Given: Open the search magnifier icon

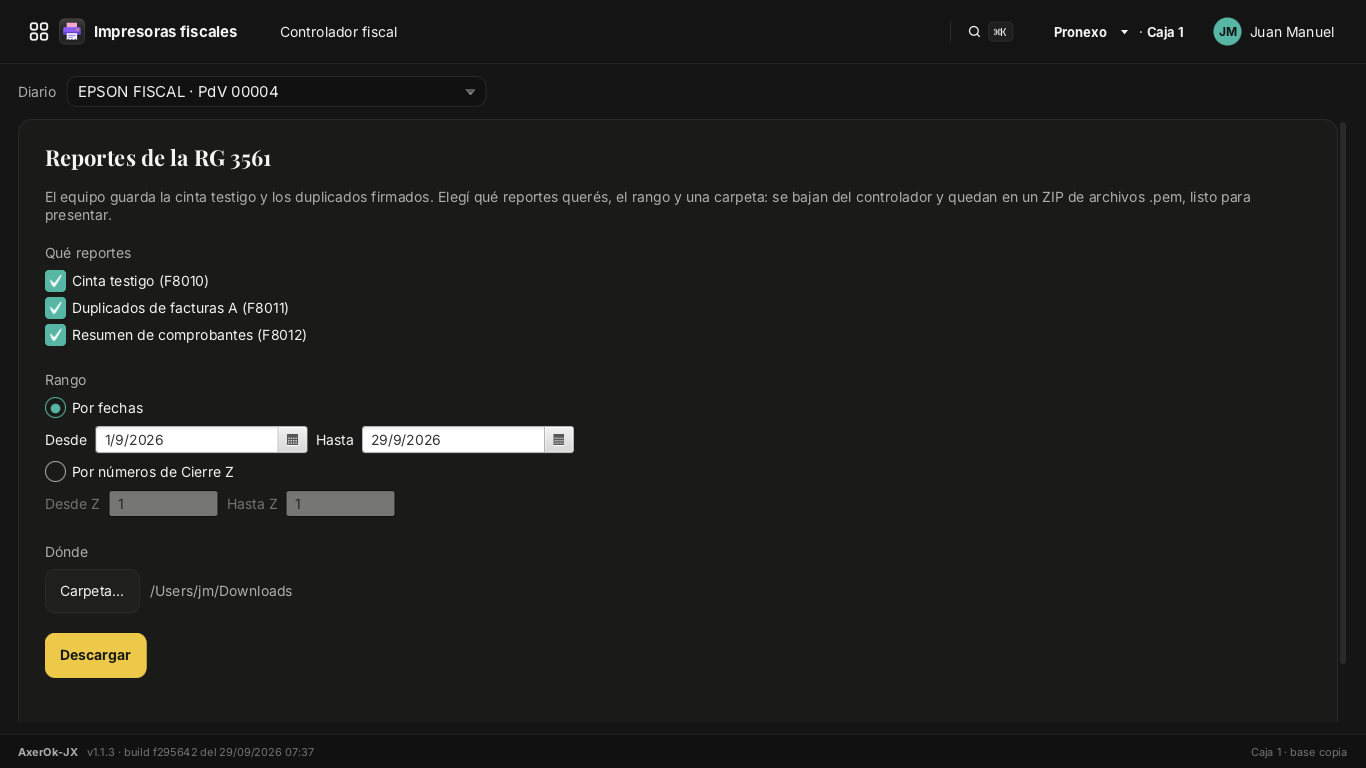Looking at the screenshot, I should point(974,32).
